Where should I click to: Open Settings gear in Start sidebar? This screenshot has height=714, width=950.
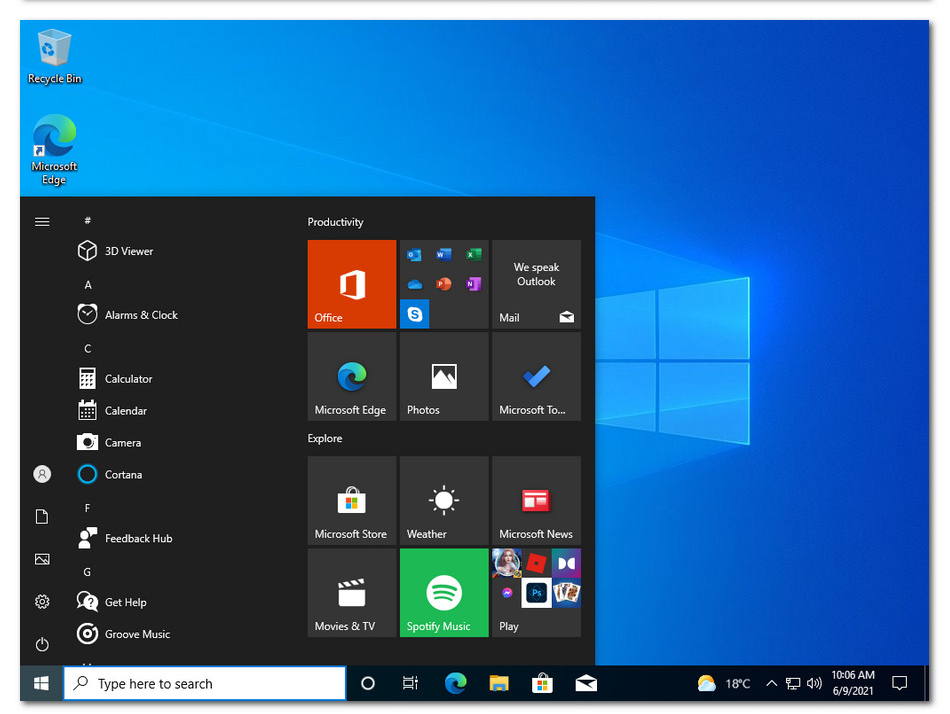click(42, 601)
